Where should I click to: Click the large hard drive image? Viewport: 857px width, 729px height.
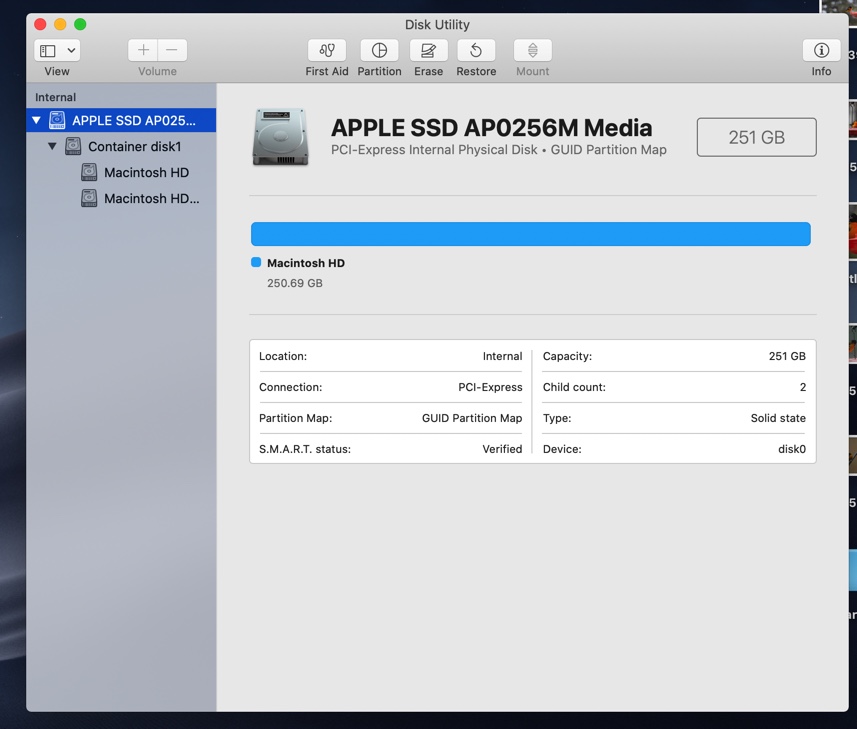pyautogui.click(x=281, y=137)
